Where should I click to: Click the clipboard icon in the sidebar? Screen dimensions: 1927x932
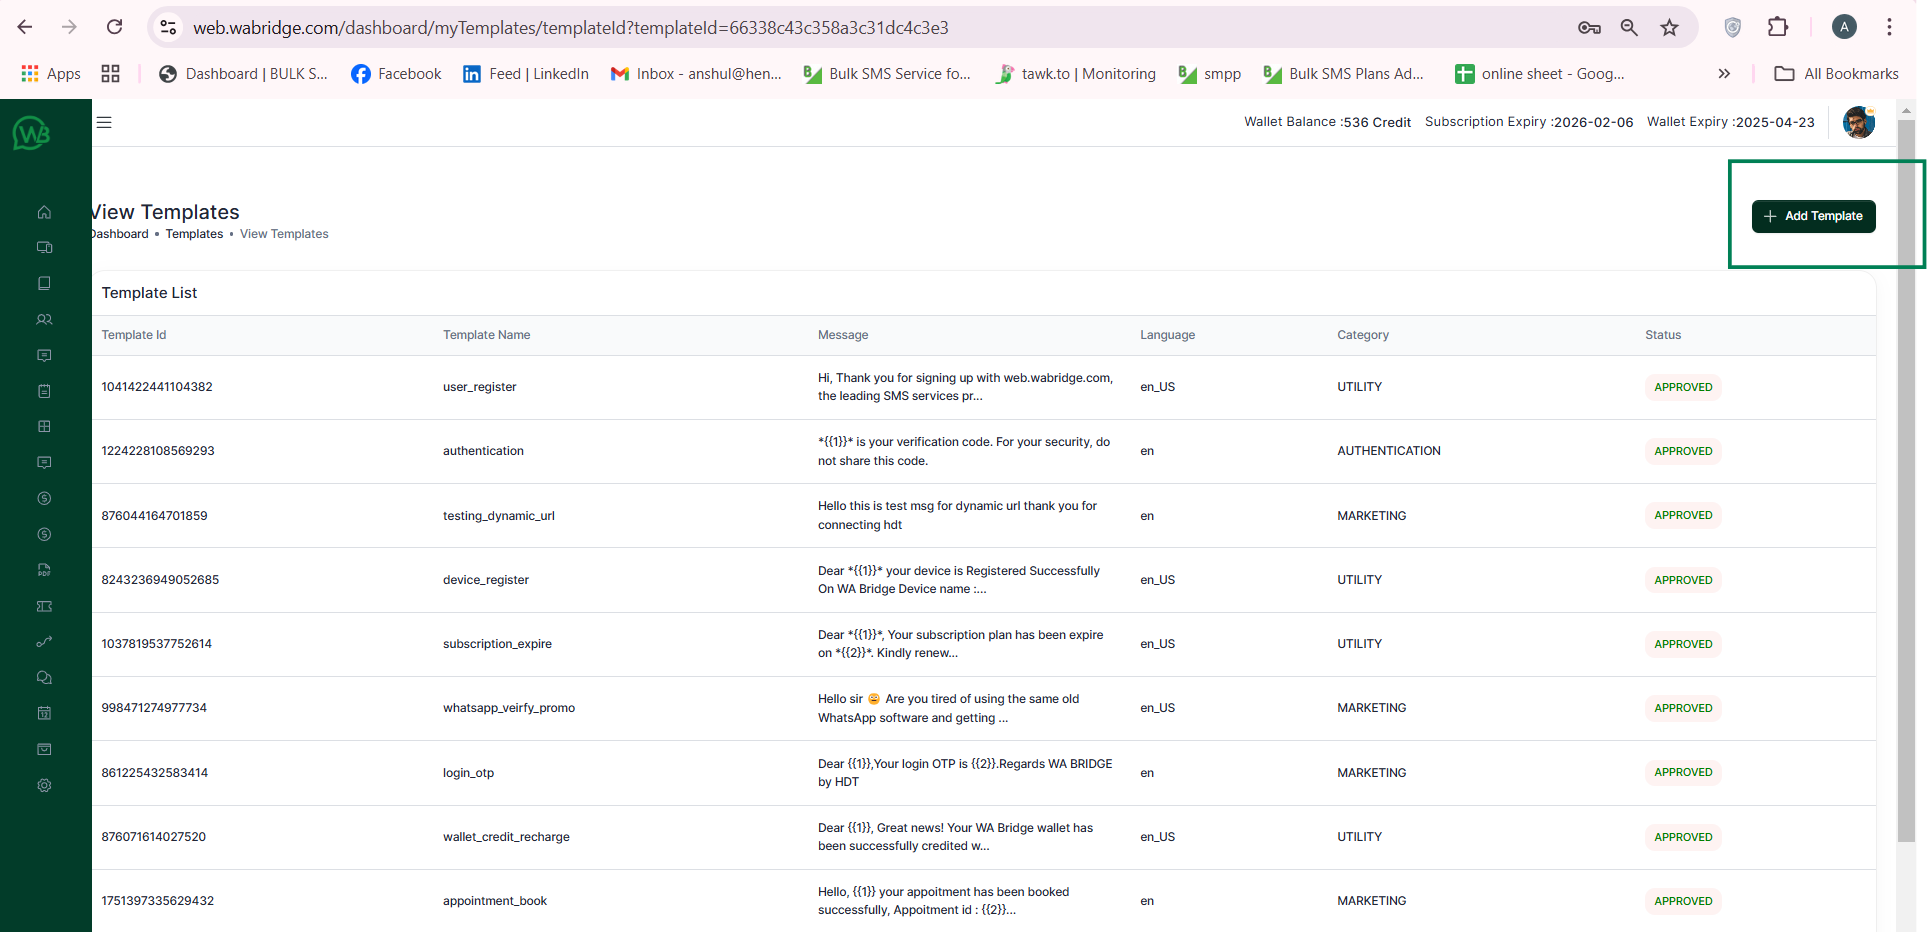point(44,391)
